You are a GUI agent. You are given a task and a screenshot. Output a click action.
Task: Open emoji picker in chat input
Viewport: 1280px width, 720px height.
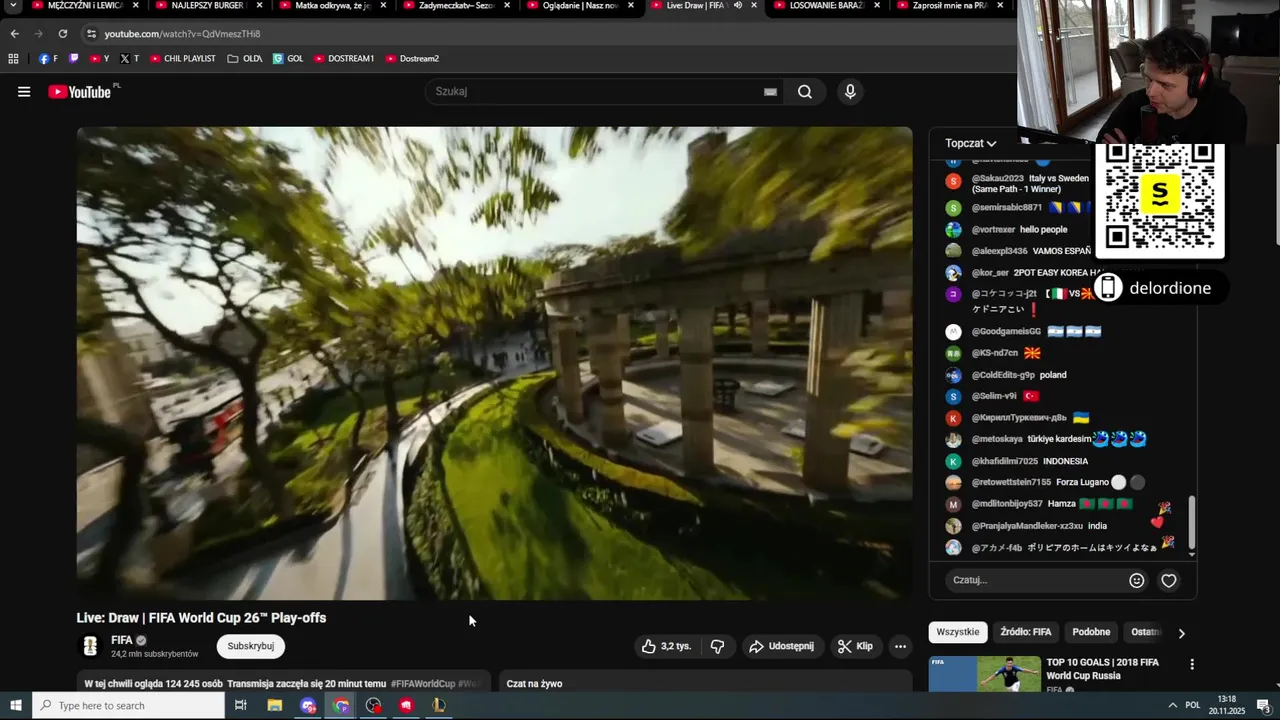(1137, 580)
